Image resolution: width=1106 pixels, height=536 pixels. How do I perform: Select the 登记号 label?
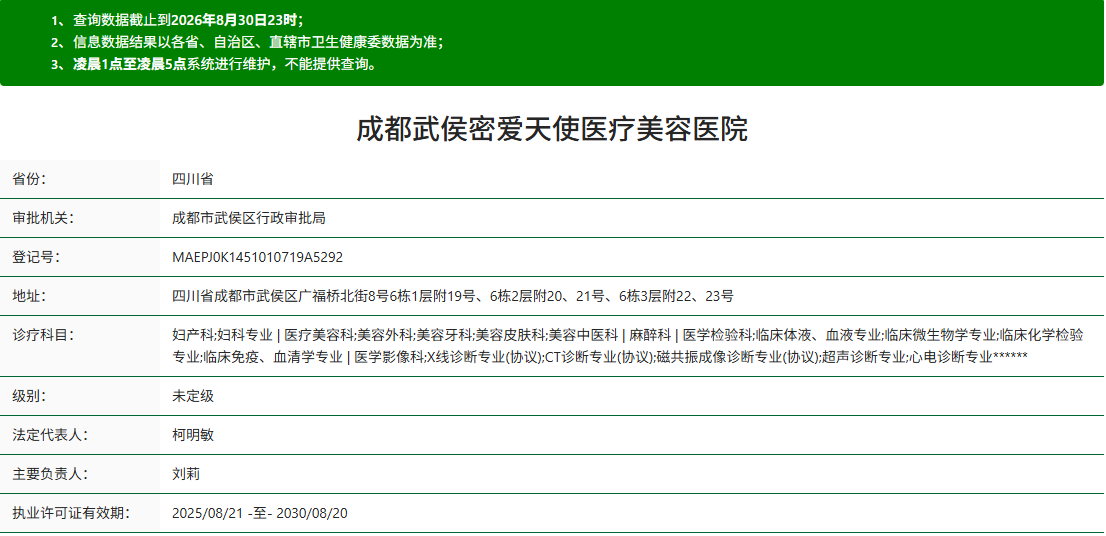[x=36, y=257]
